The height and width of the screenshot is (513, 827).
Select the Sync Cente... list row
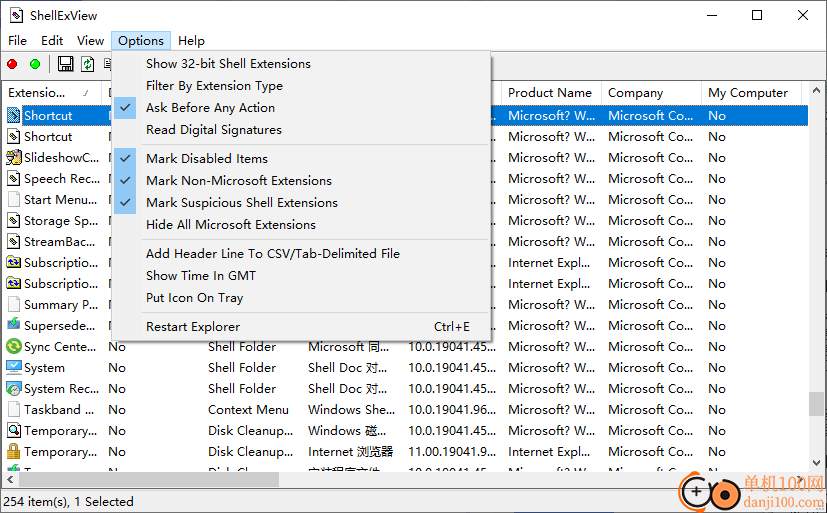406,346
